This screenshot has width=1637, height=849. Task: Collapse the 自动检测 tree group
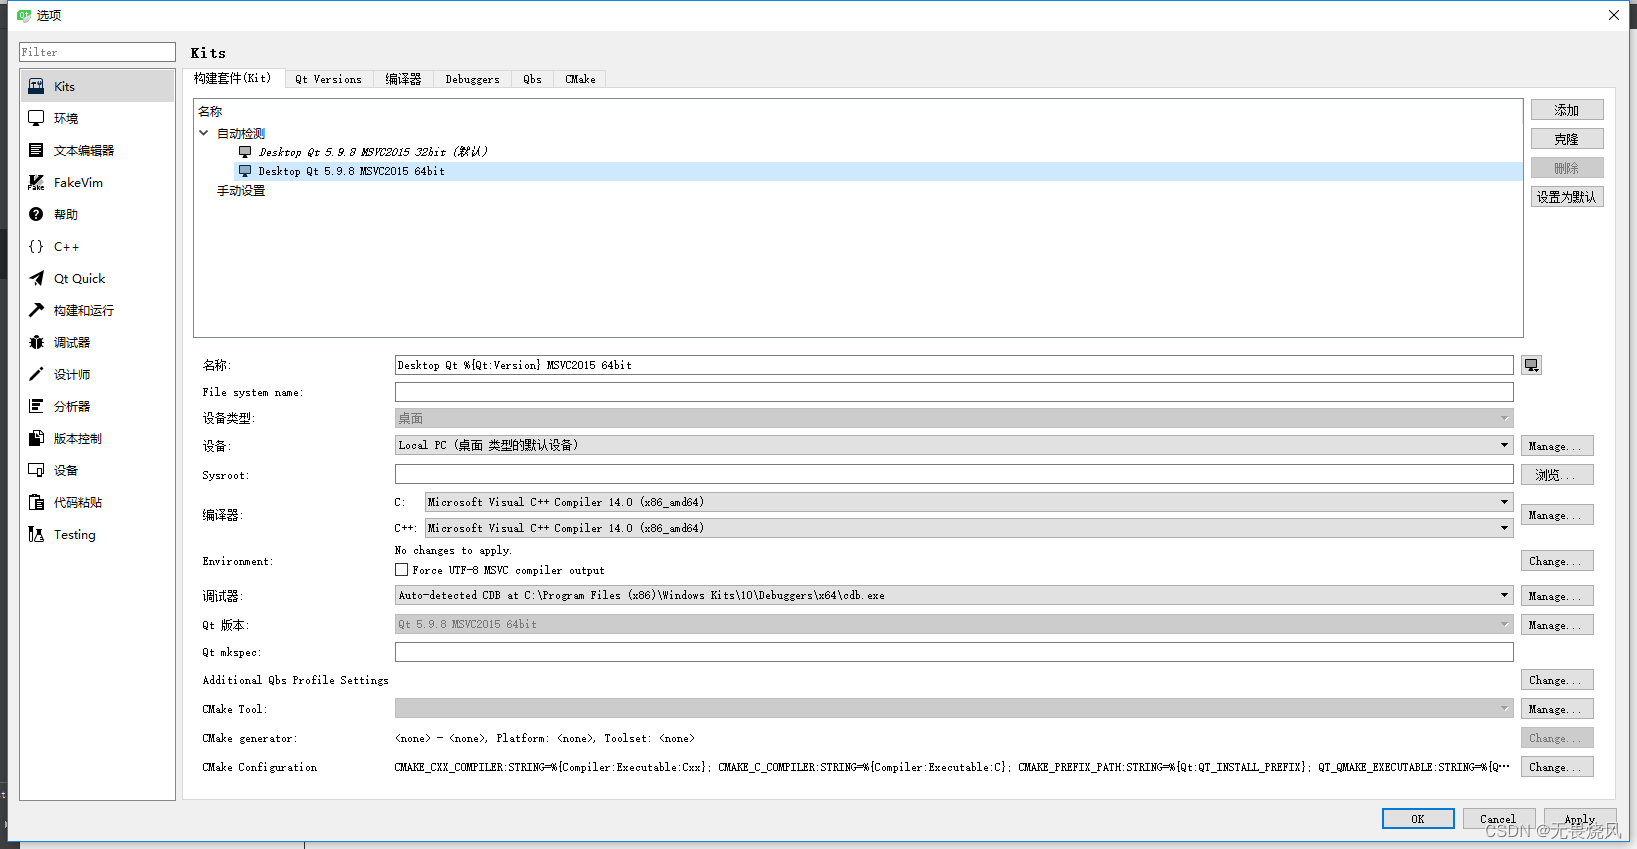pyautogui.click(x=204, y=133)
